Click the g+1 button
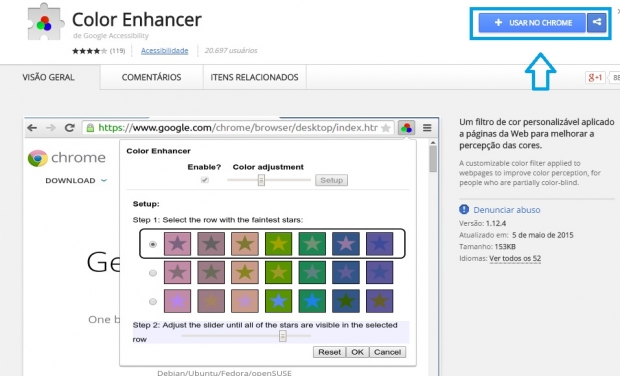Viewport: 620px width, 376px height. (x=595, y=77)
